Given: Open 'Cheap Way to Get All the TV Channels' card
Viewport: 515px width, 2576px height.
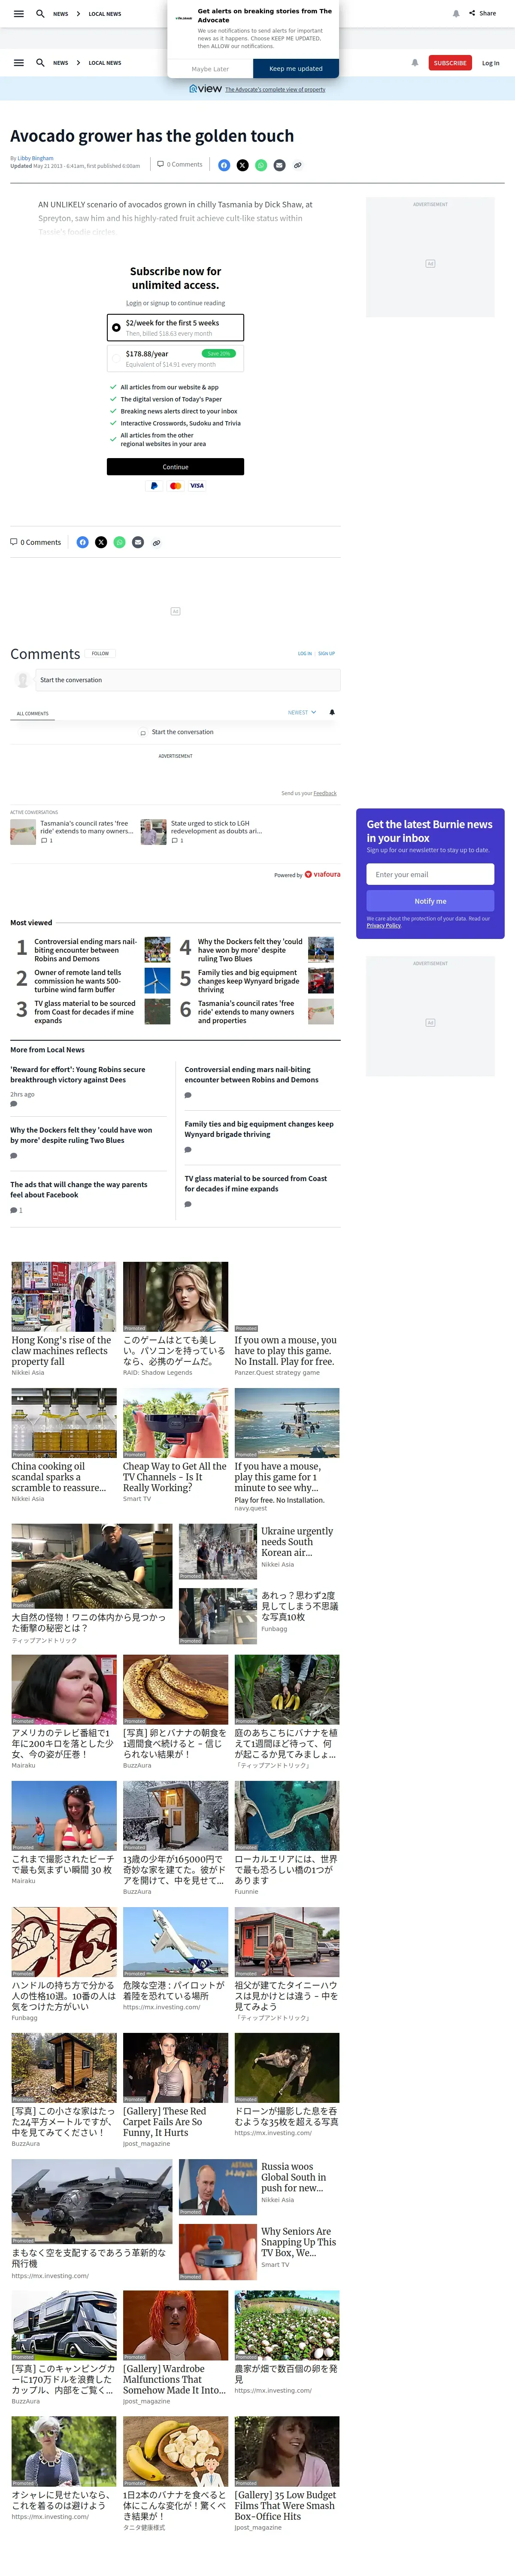Looking at the screenshot, I should pyautogui.click(x=175, y=1445).
